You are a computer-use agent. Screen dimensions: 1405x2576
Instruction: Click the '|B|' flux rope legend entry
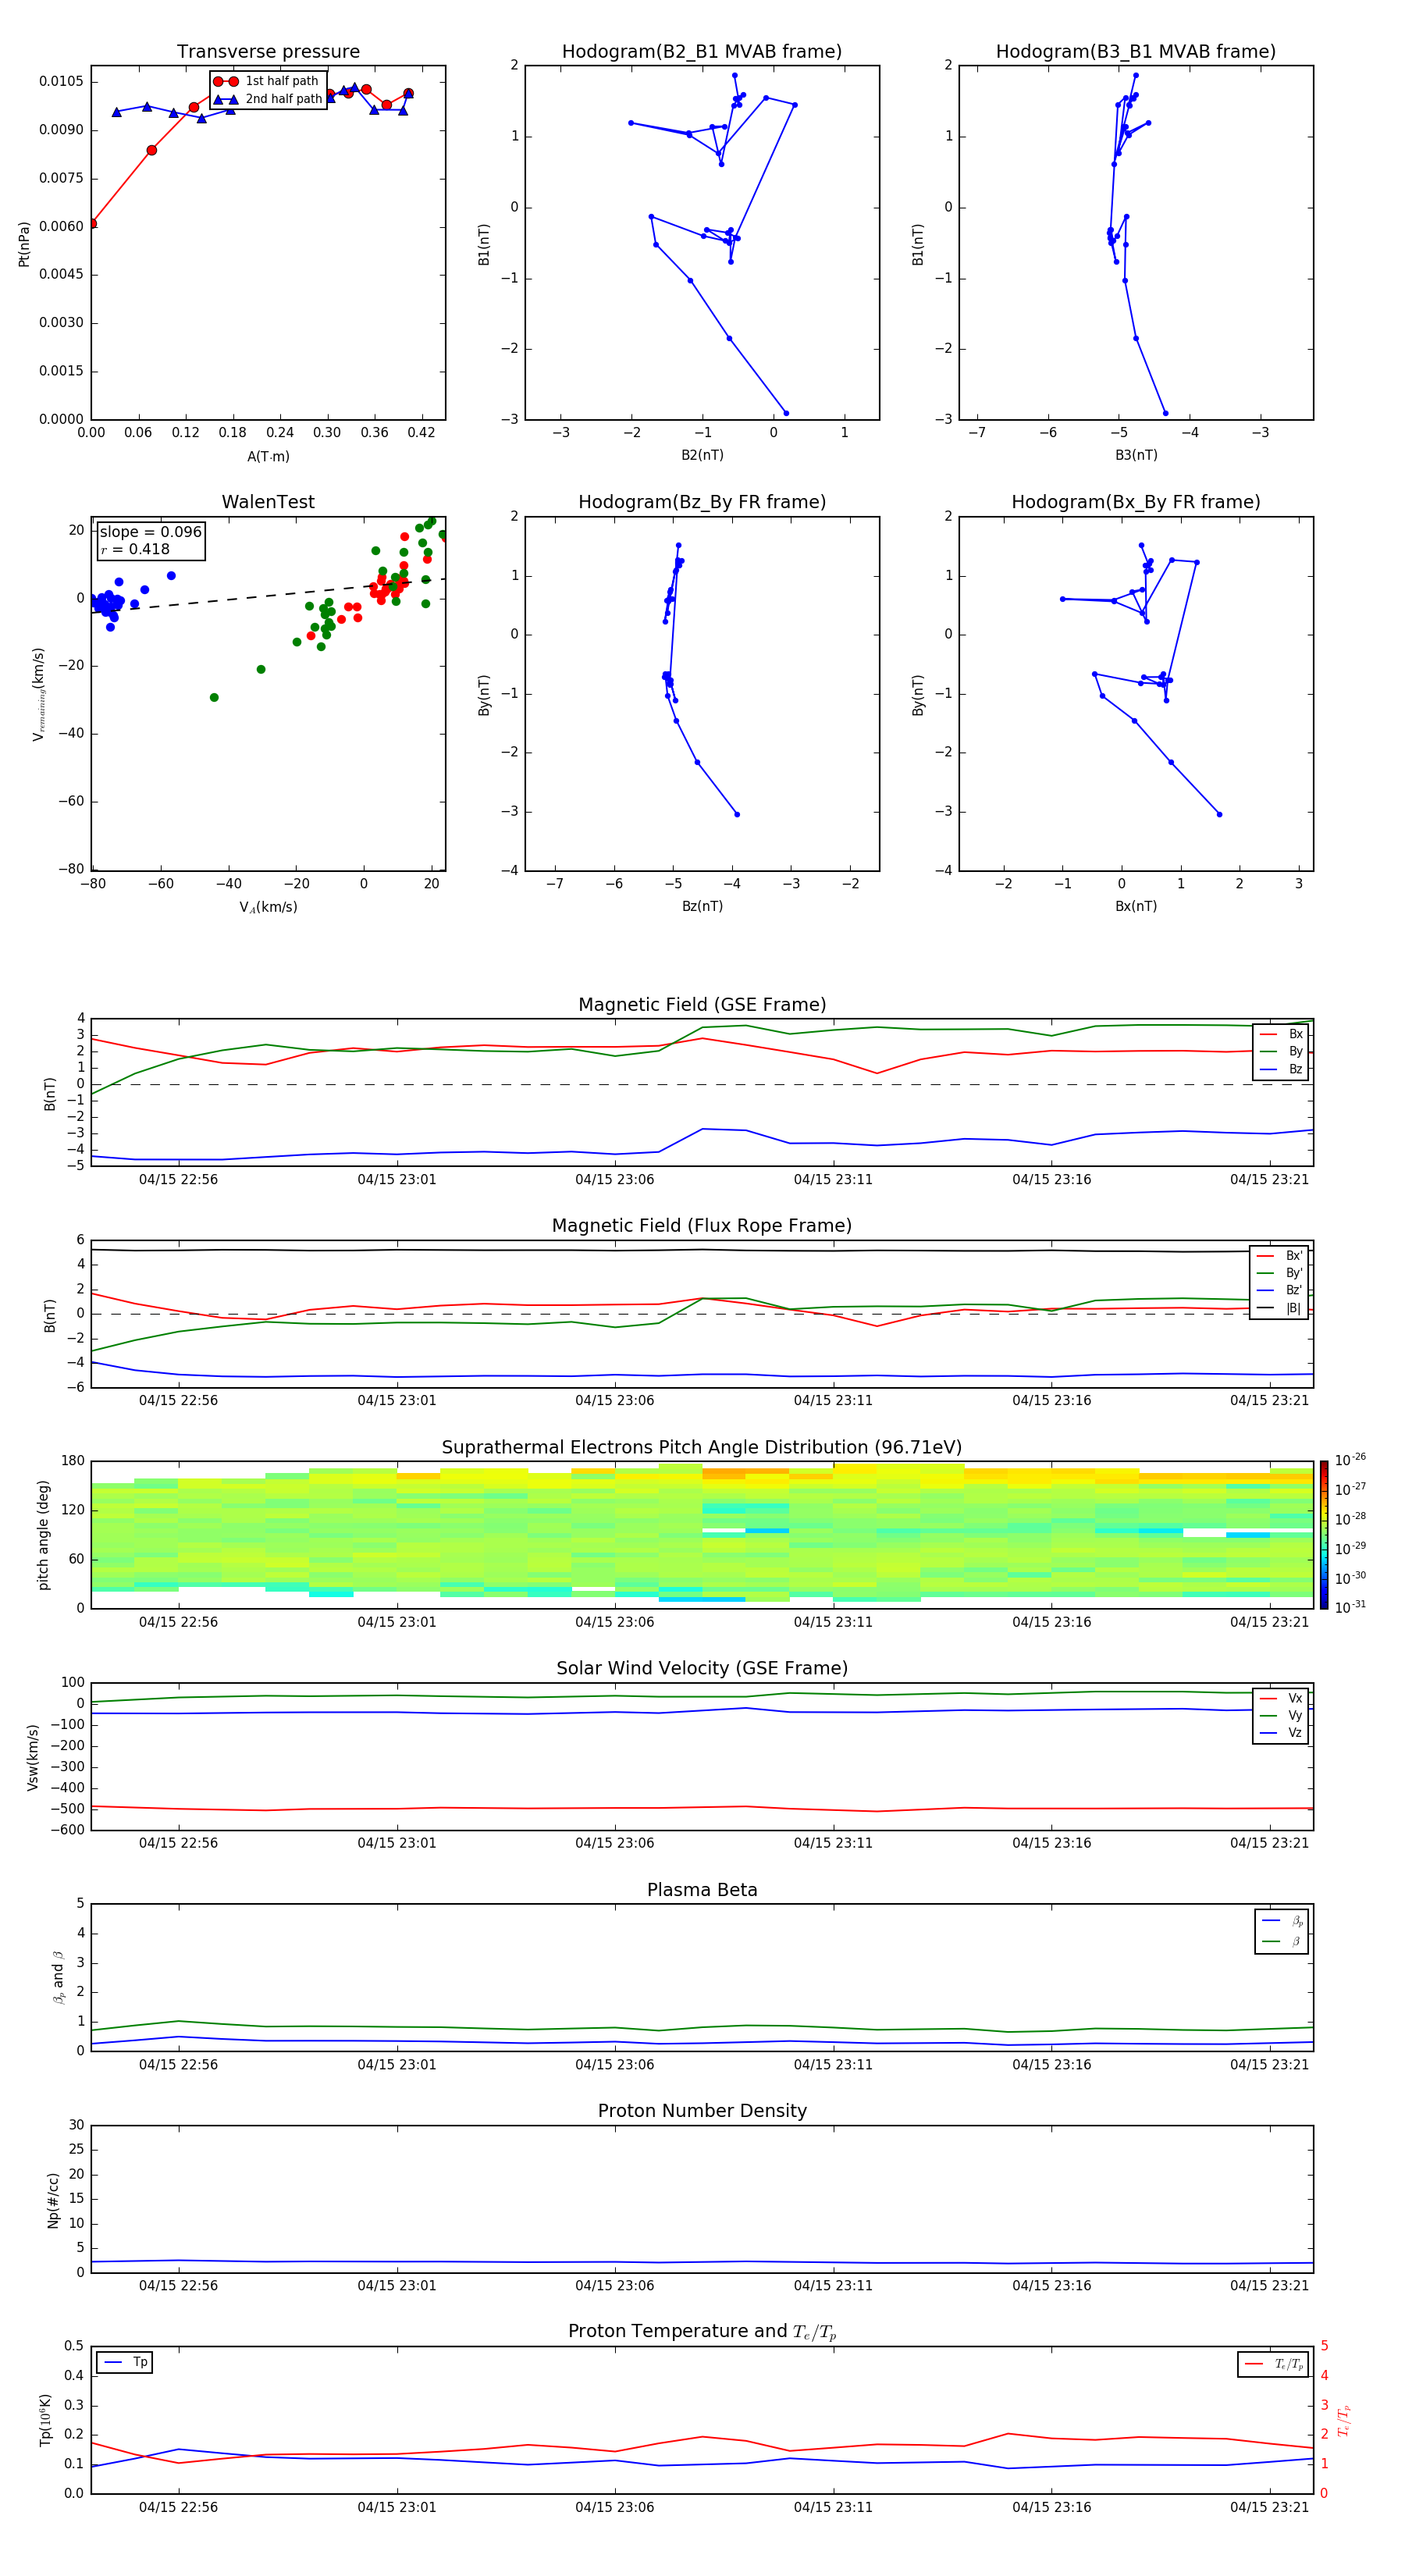tap(1280, 1308)
